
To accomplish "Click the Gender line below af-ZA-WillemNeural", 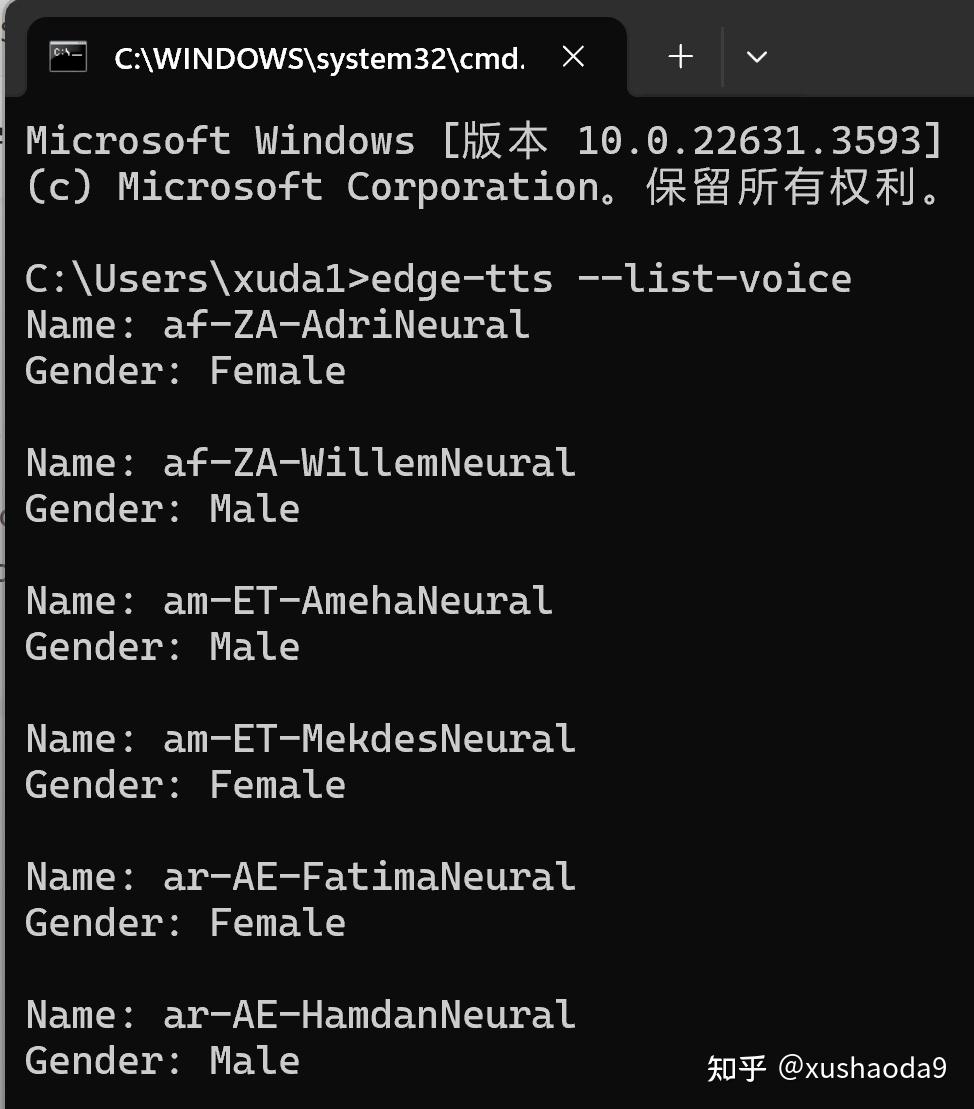I will (162, 509).
